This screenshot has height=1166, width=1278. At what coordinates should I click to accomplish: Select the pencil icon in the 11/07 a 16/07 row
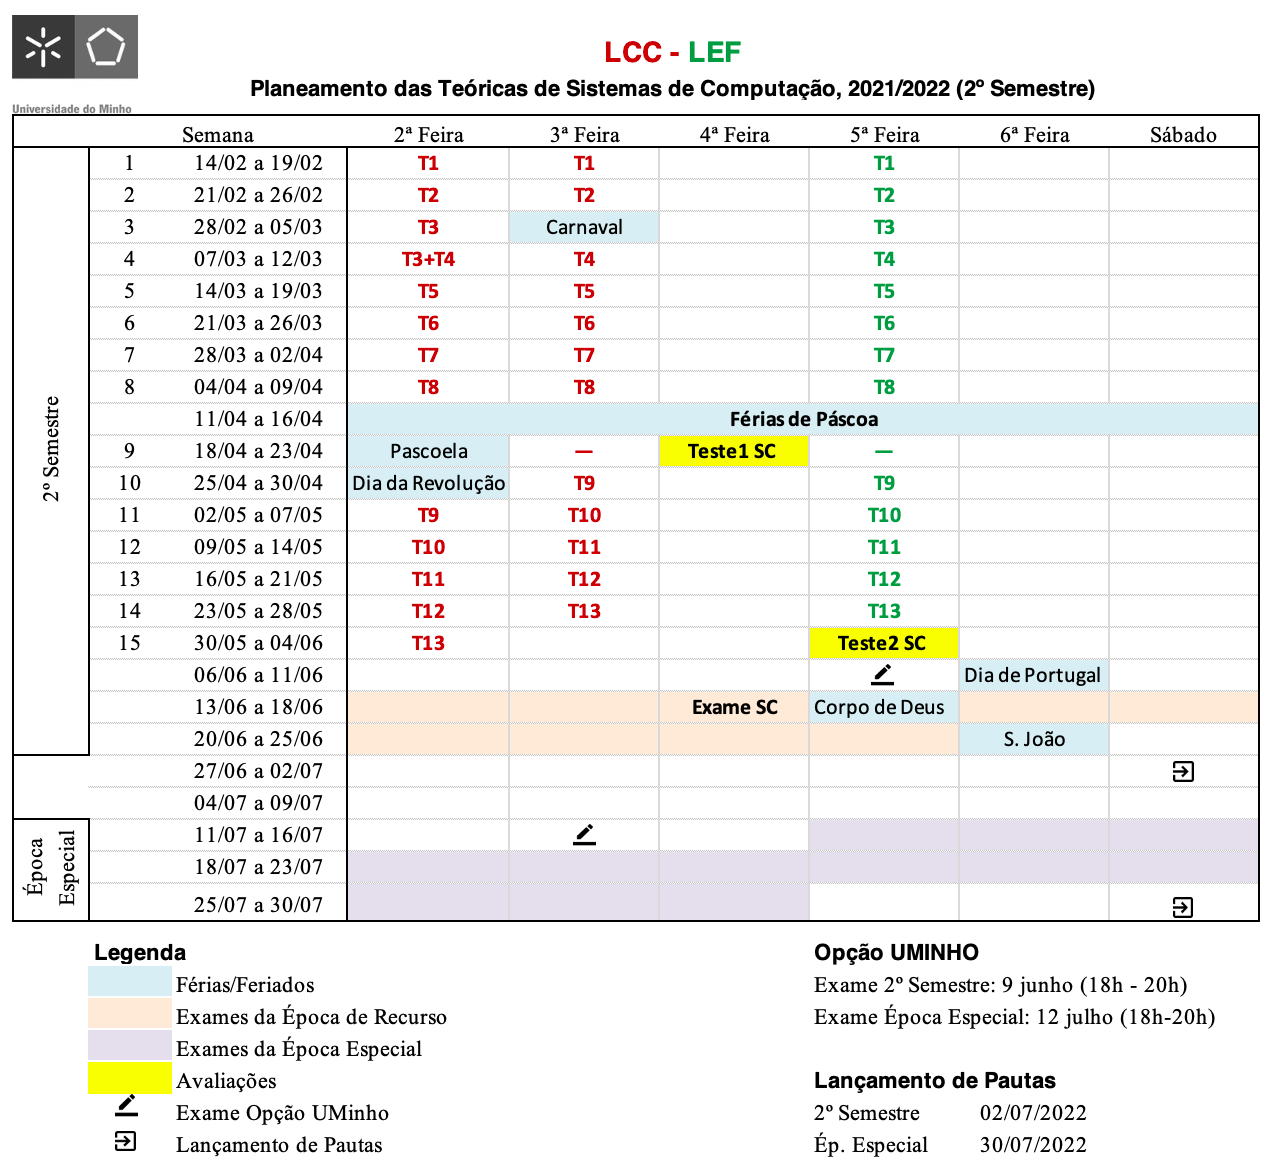pos(585,835)
